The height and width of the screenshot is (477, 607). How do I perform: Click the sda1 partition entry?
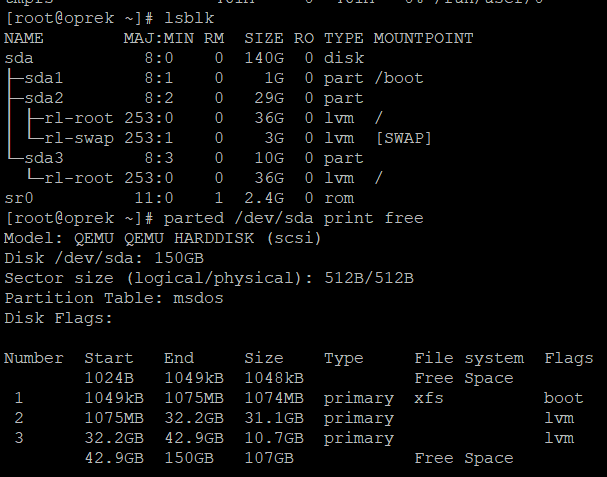click(x=43, y=78)
